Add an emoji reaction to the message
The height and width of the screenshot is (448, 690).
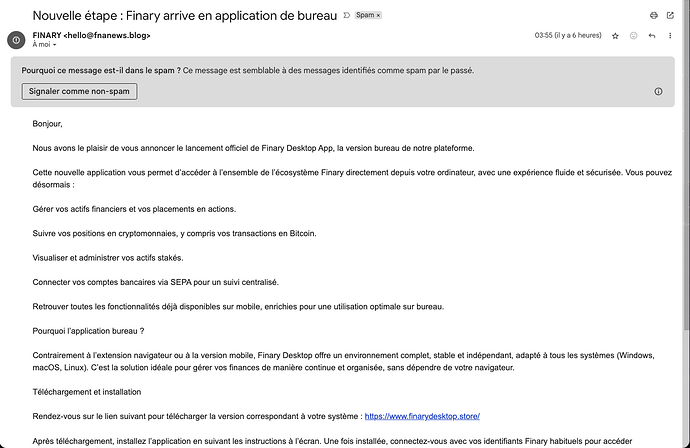(633, 36)
